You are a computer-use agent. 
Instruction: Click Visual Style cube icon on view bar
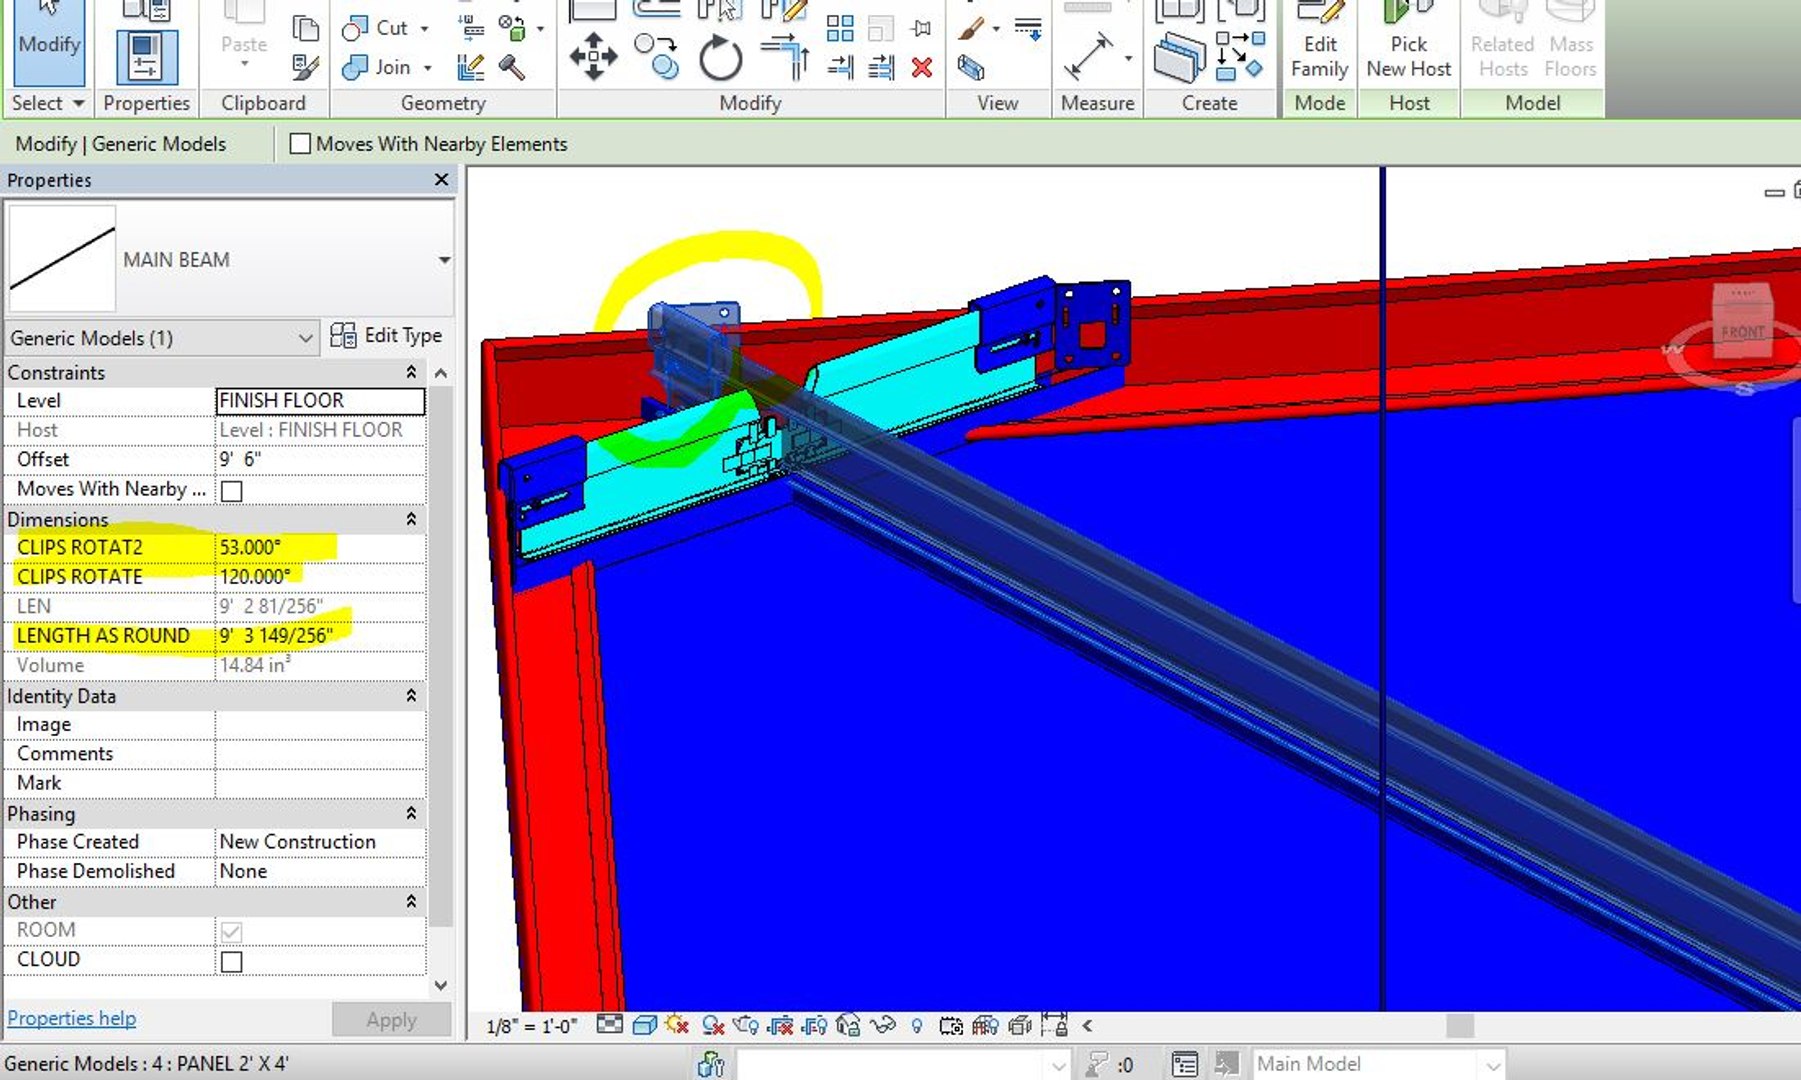(645, 1025)
